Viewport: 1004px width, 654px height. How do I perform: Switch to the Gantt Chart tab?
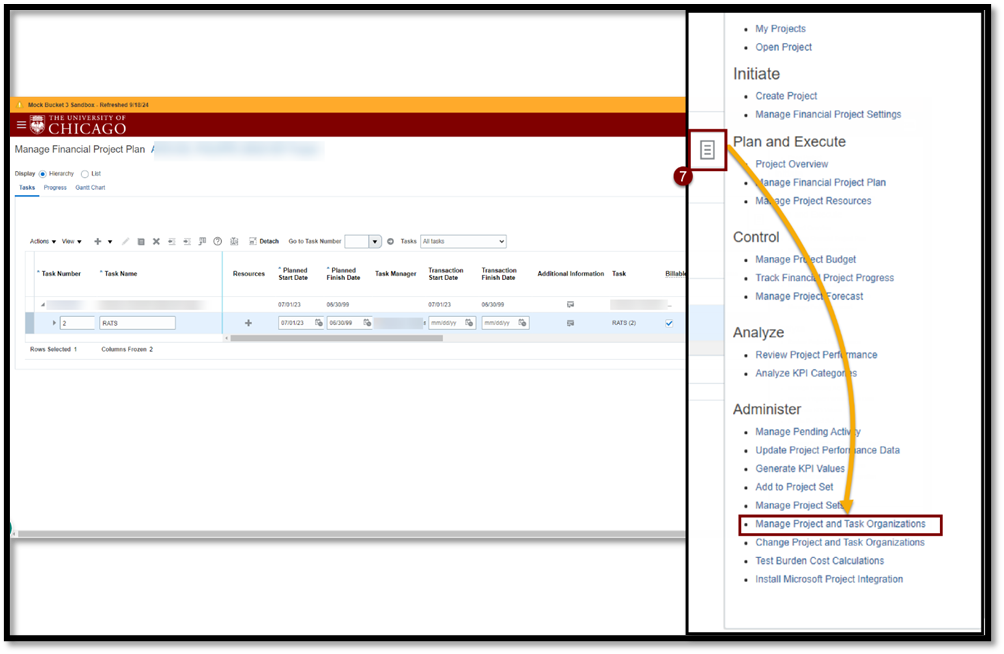(90, 187)
